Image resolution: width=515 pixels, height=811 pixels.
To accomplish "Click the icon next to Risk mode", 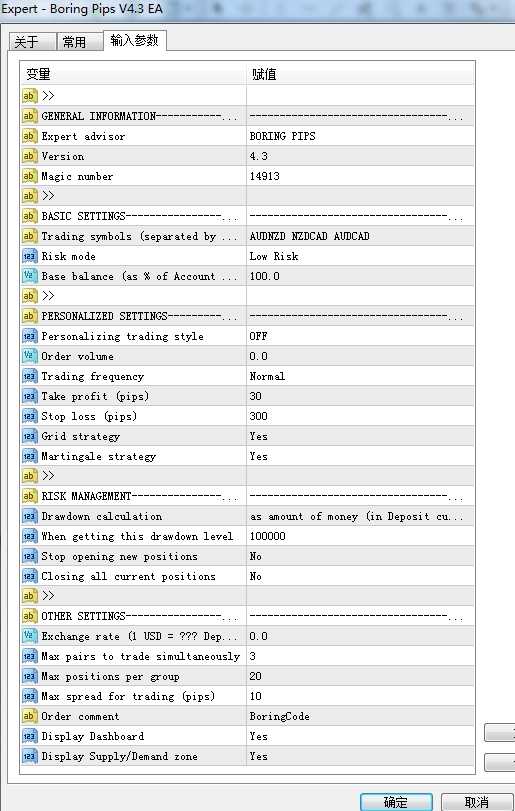I will 29,256.
